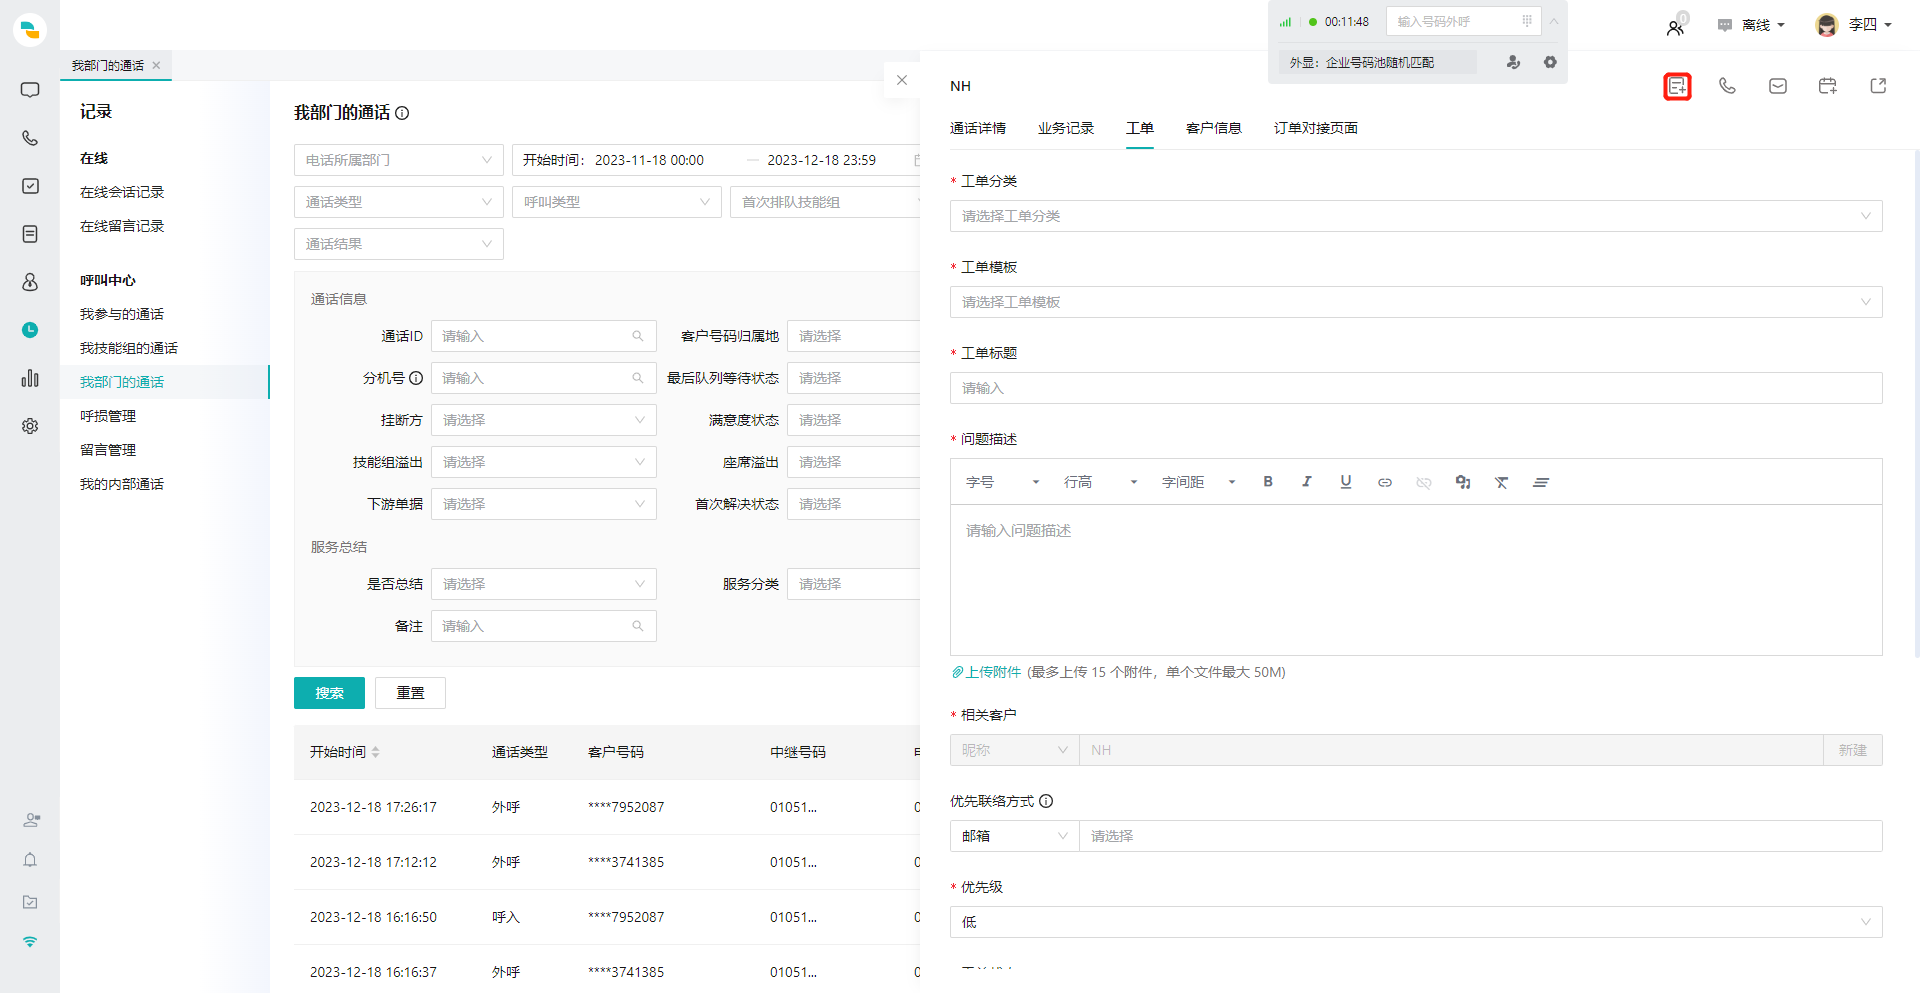Click the envelope message icon in detail header
The image size is (1920, 993).
[x=1778, y=86]
